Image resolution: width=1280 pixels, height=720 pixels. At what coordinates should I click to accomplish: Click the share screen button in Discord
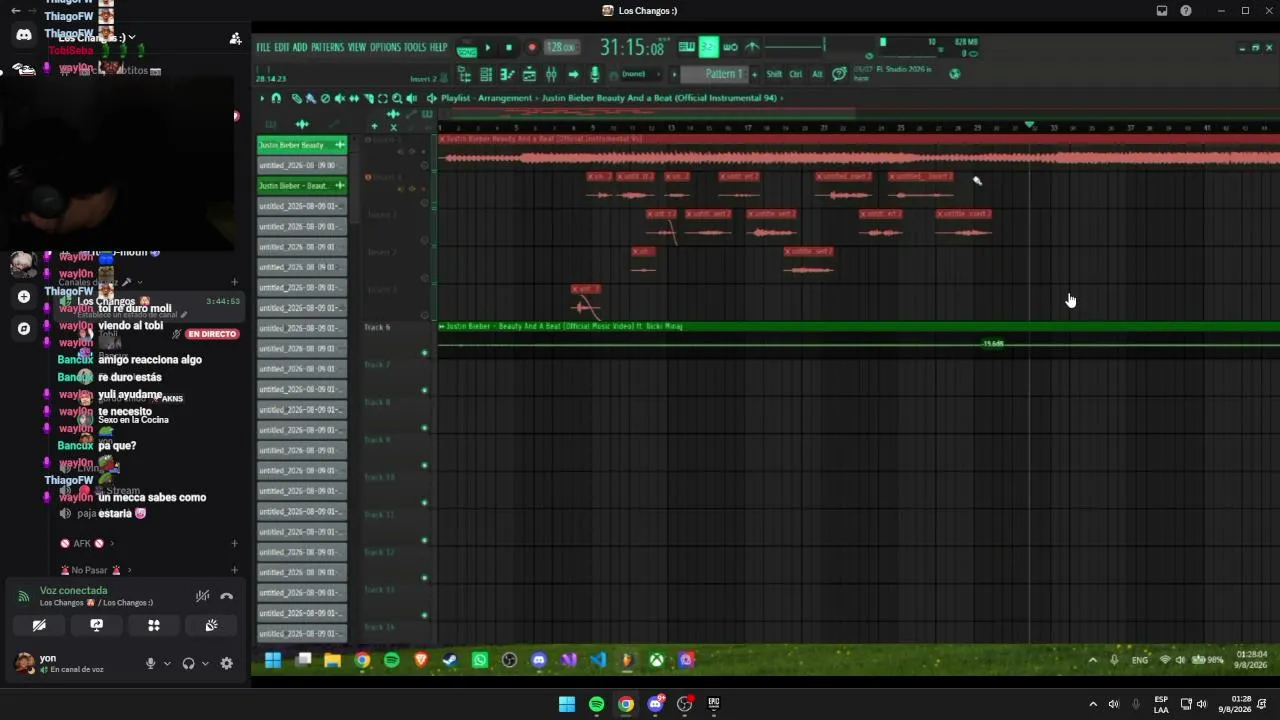[x=97, y=625]
